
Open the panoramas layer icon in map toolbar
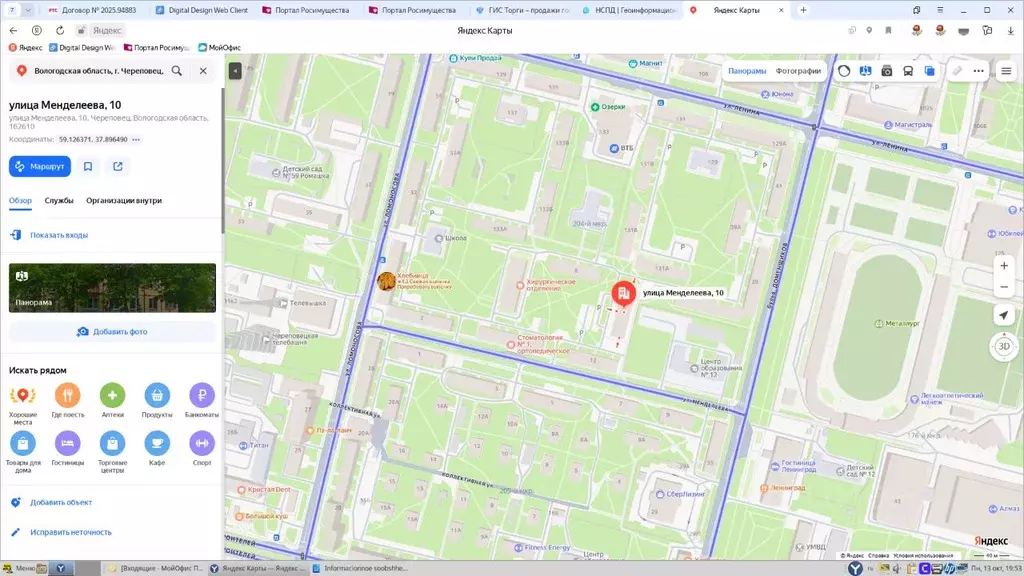(x=864, y=70)
